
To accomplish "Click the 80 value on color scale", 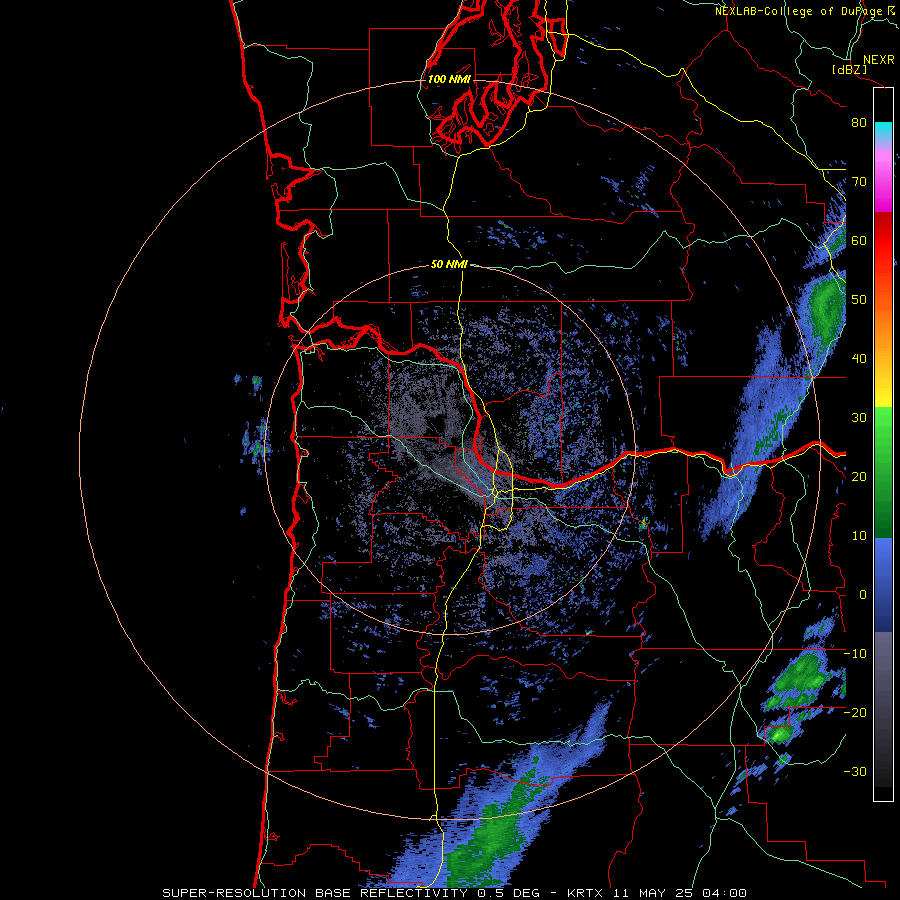I will [859, 122].
